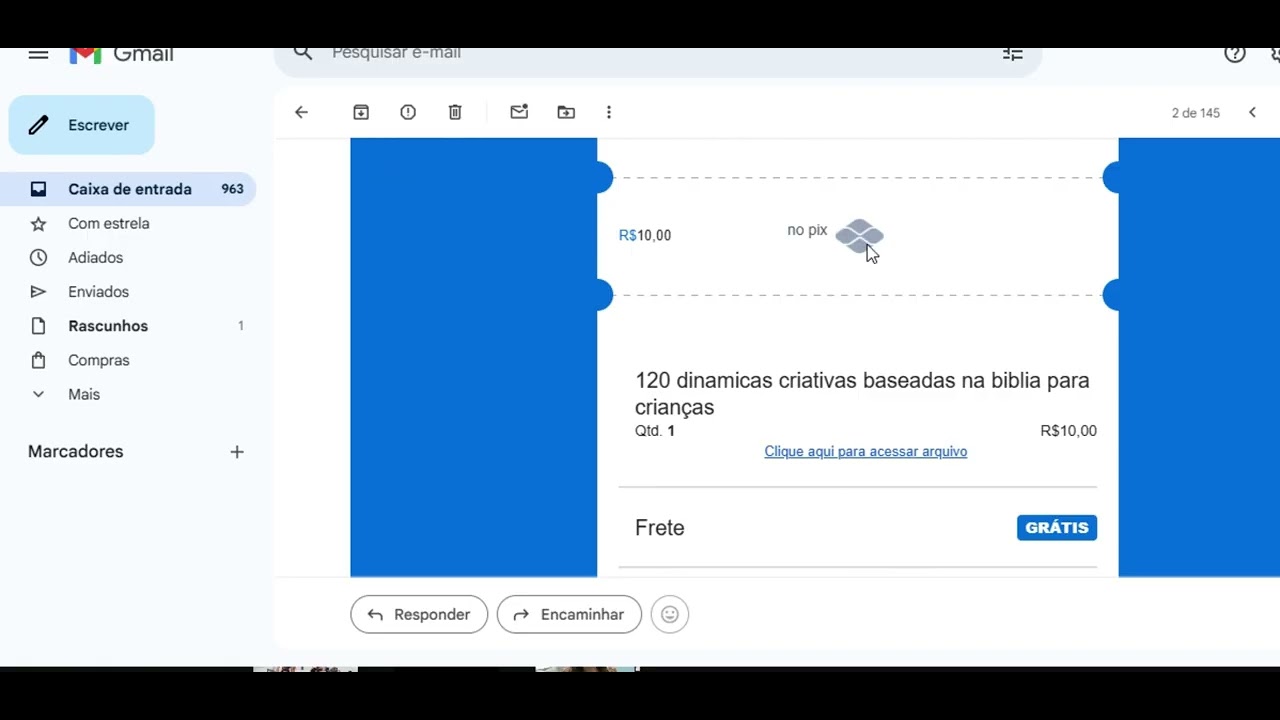Click the '2 de 145' counter text
This screenshot has height=720, width=1280.
tap(1196, 113)
